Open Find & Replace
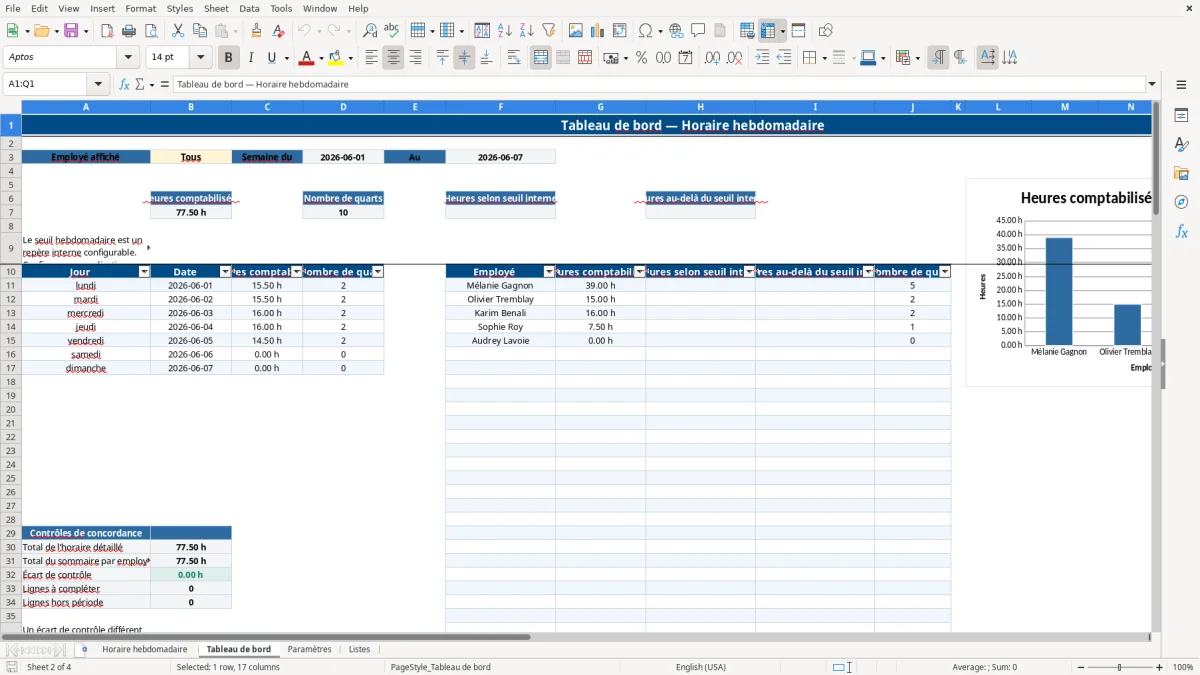 pos(370,31)
